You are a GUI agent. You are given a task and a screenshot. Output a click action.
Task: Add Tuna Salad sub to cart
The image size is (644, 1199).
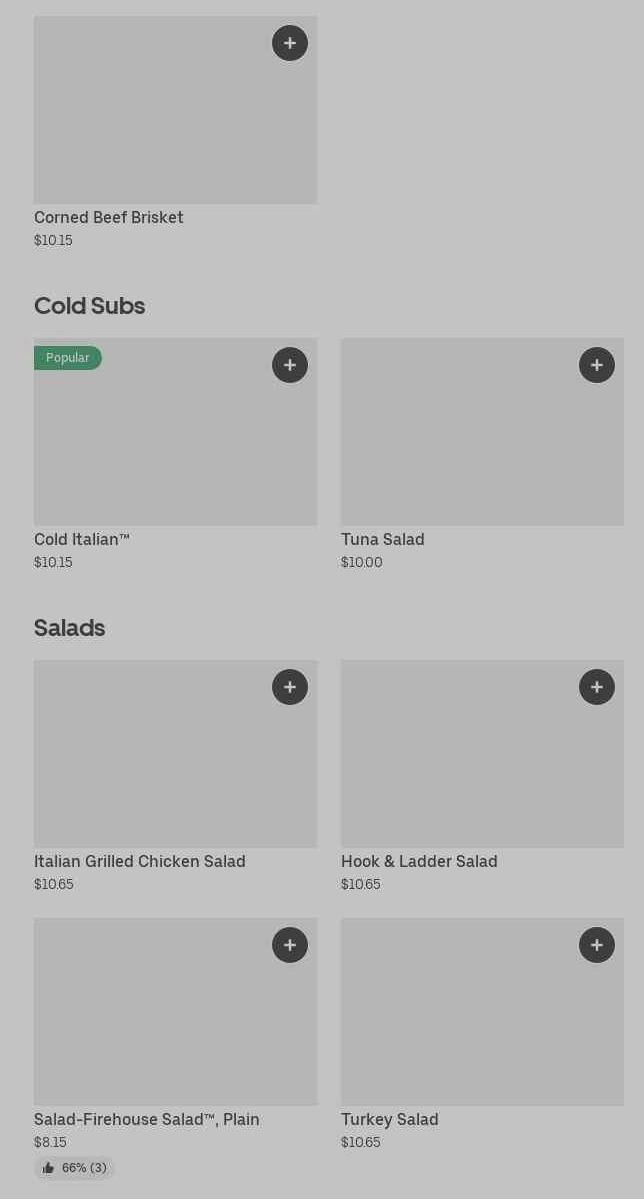(597, 365)
